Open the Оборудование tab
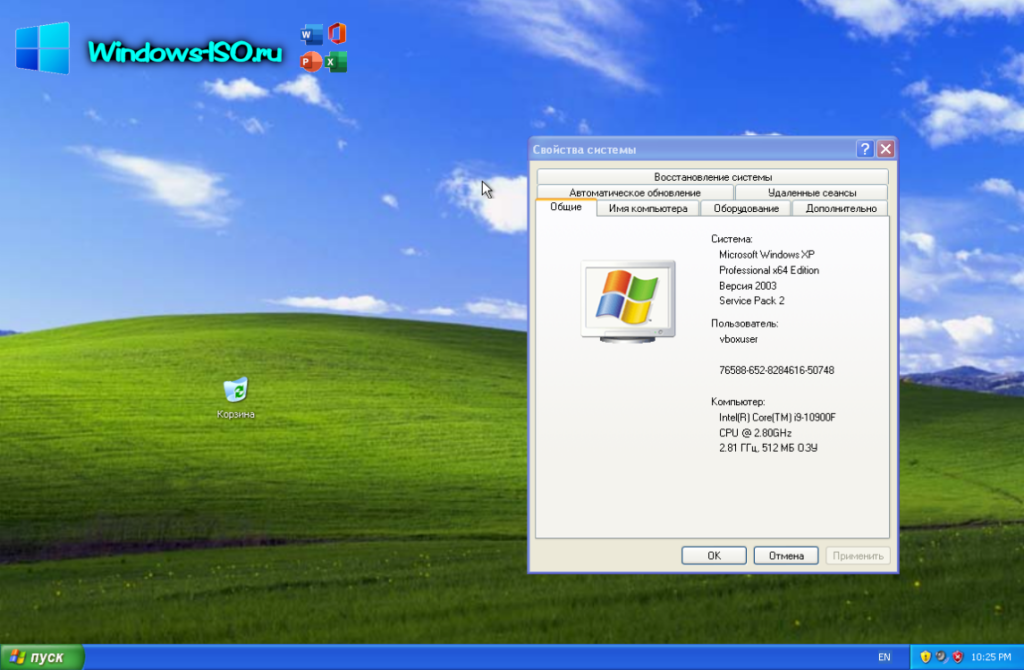 (746, 208)
